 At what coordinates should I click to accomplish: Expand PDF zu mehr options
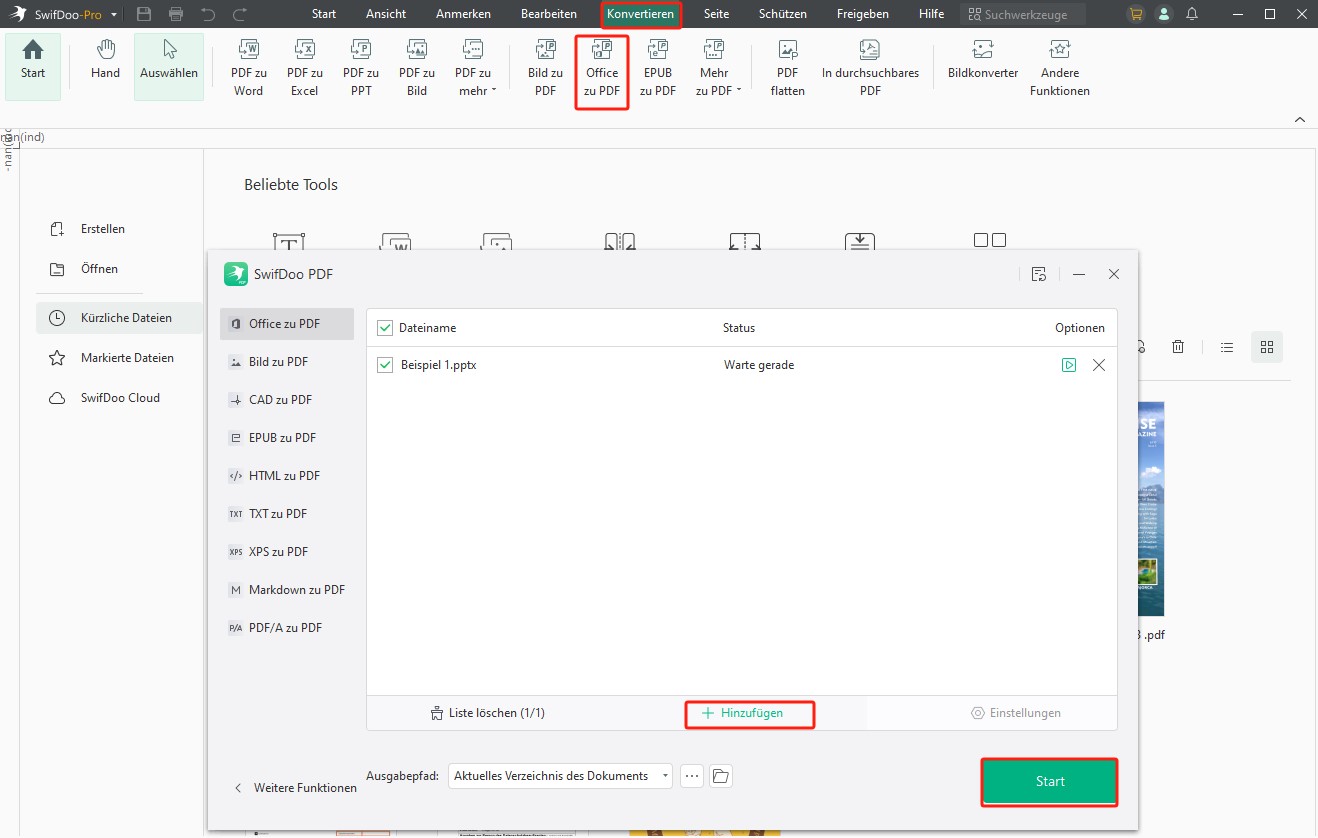click(473, 68)
